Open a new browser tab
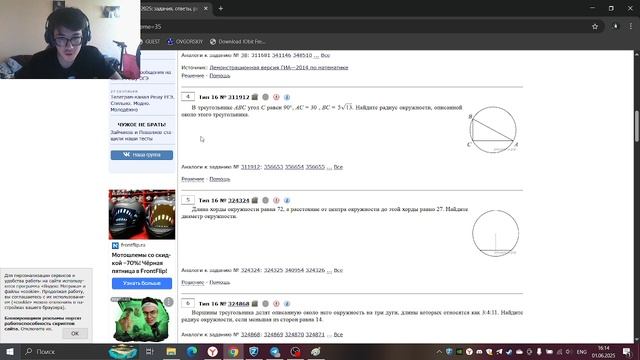Screen dimensions: 640x360 click(x=220, y=8)
